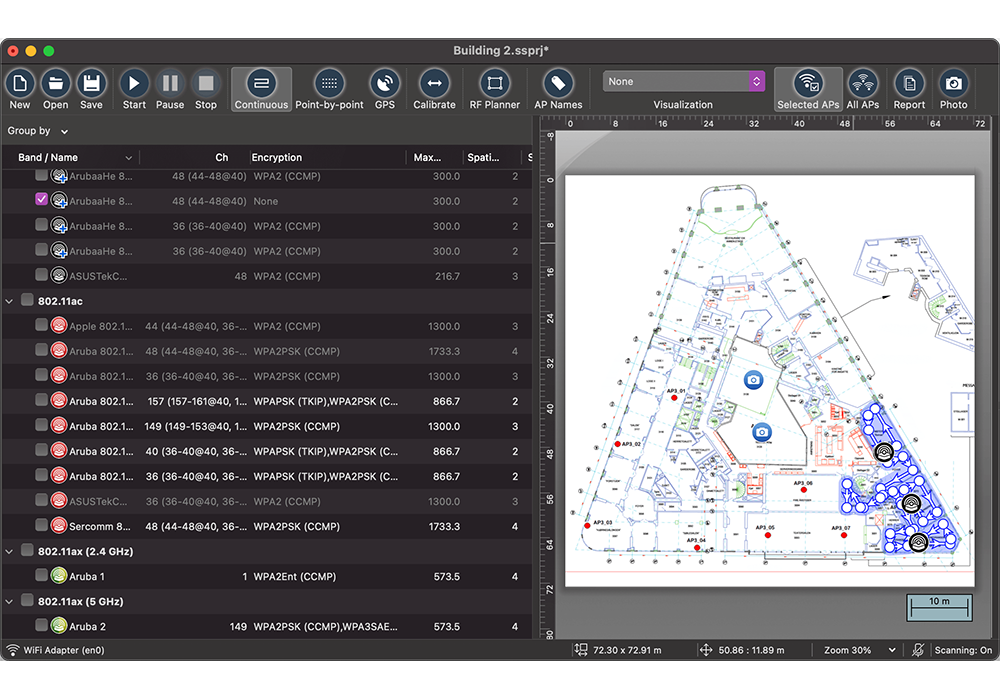Viewport: 1000px width, 700px height.
Task: Click the Apple 802.11ac AP icon
Action: coord(59,326)
